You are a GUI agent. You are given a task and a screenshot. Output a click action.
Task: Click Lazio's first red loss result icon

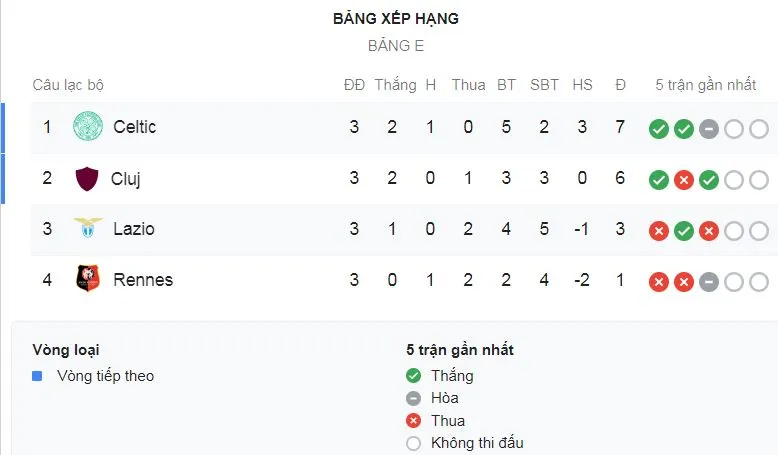click(x=658, y=231)
